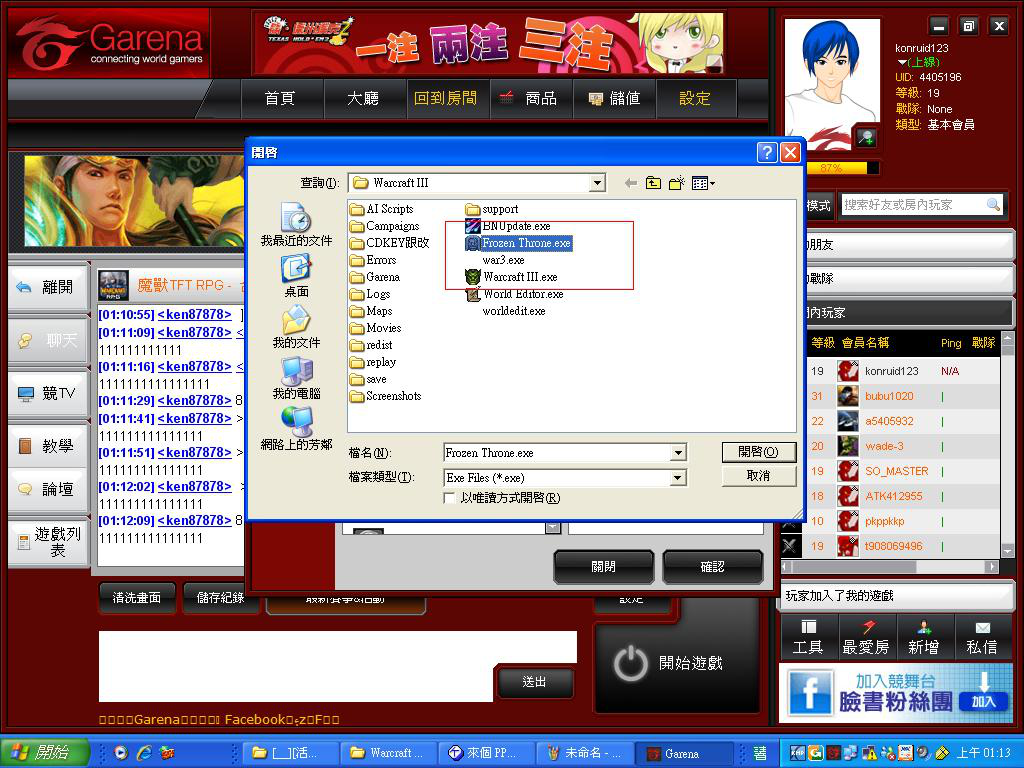Go to recent documents shortcut
This screenshot has width=1024, height=768.
[x=296, y=224]
